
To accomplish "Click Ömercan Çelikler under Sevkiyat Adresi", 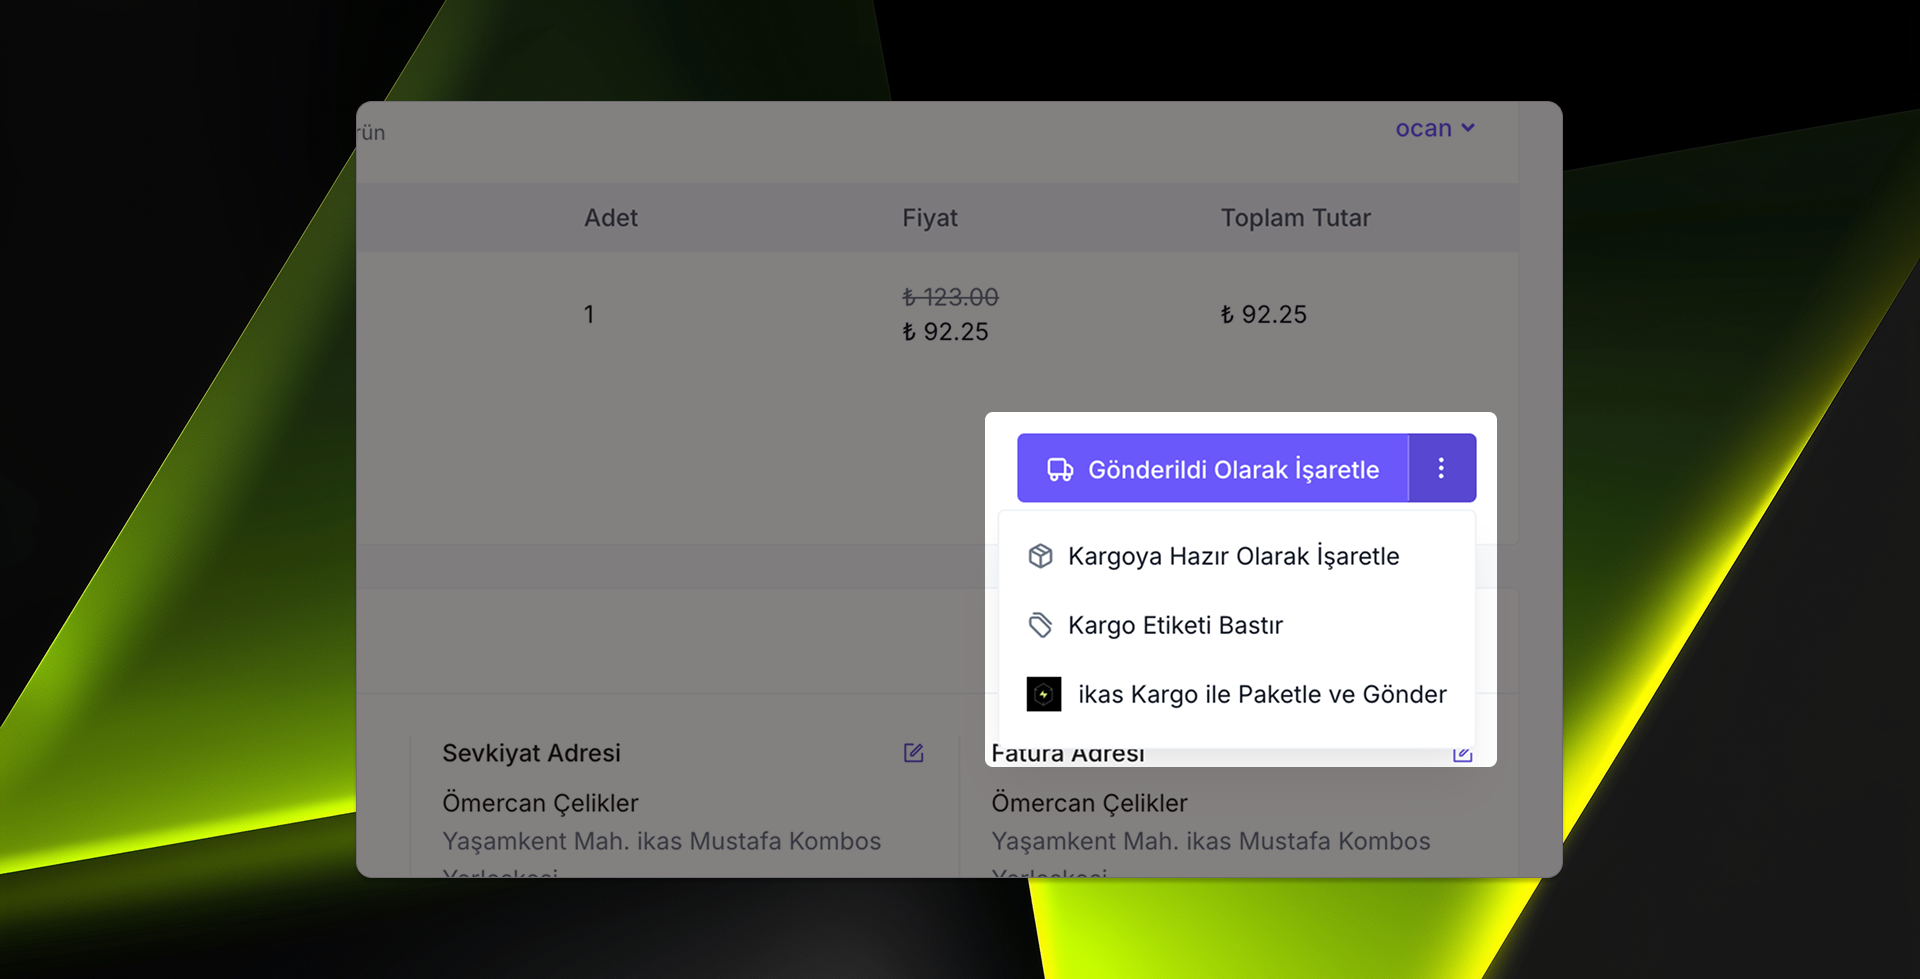I will point(540,802).
